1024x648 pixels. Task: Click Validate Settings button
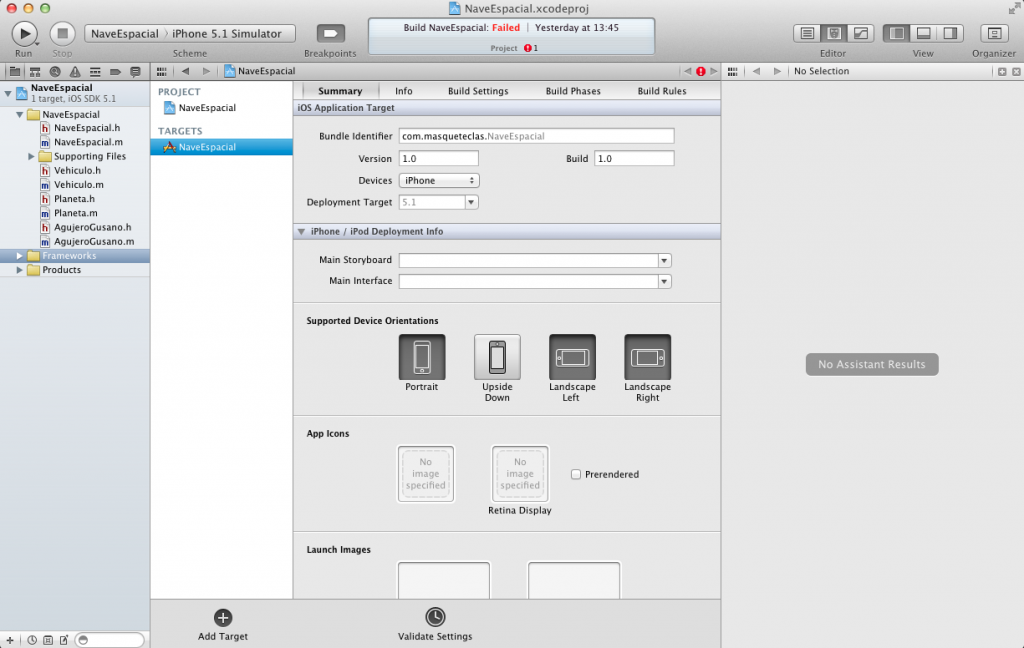(x=435, y=625)
